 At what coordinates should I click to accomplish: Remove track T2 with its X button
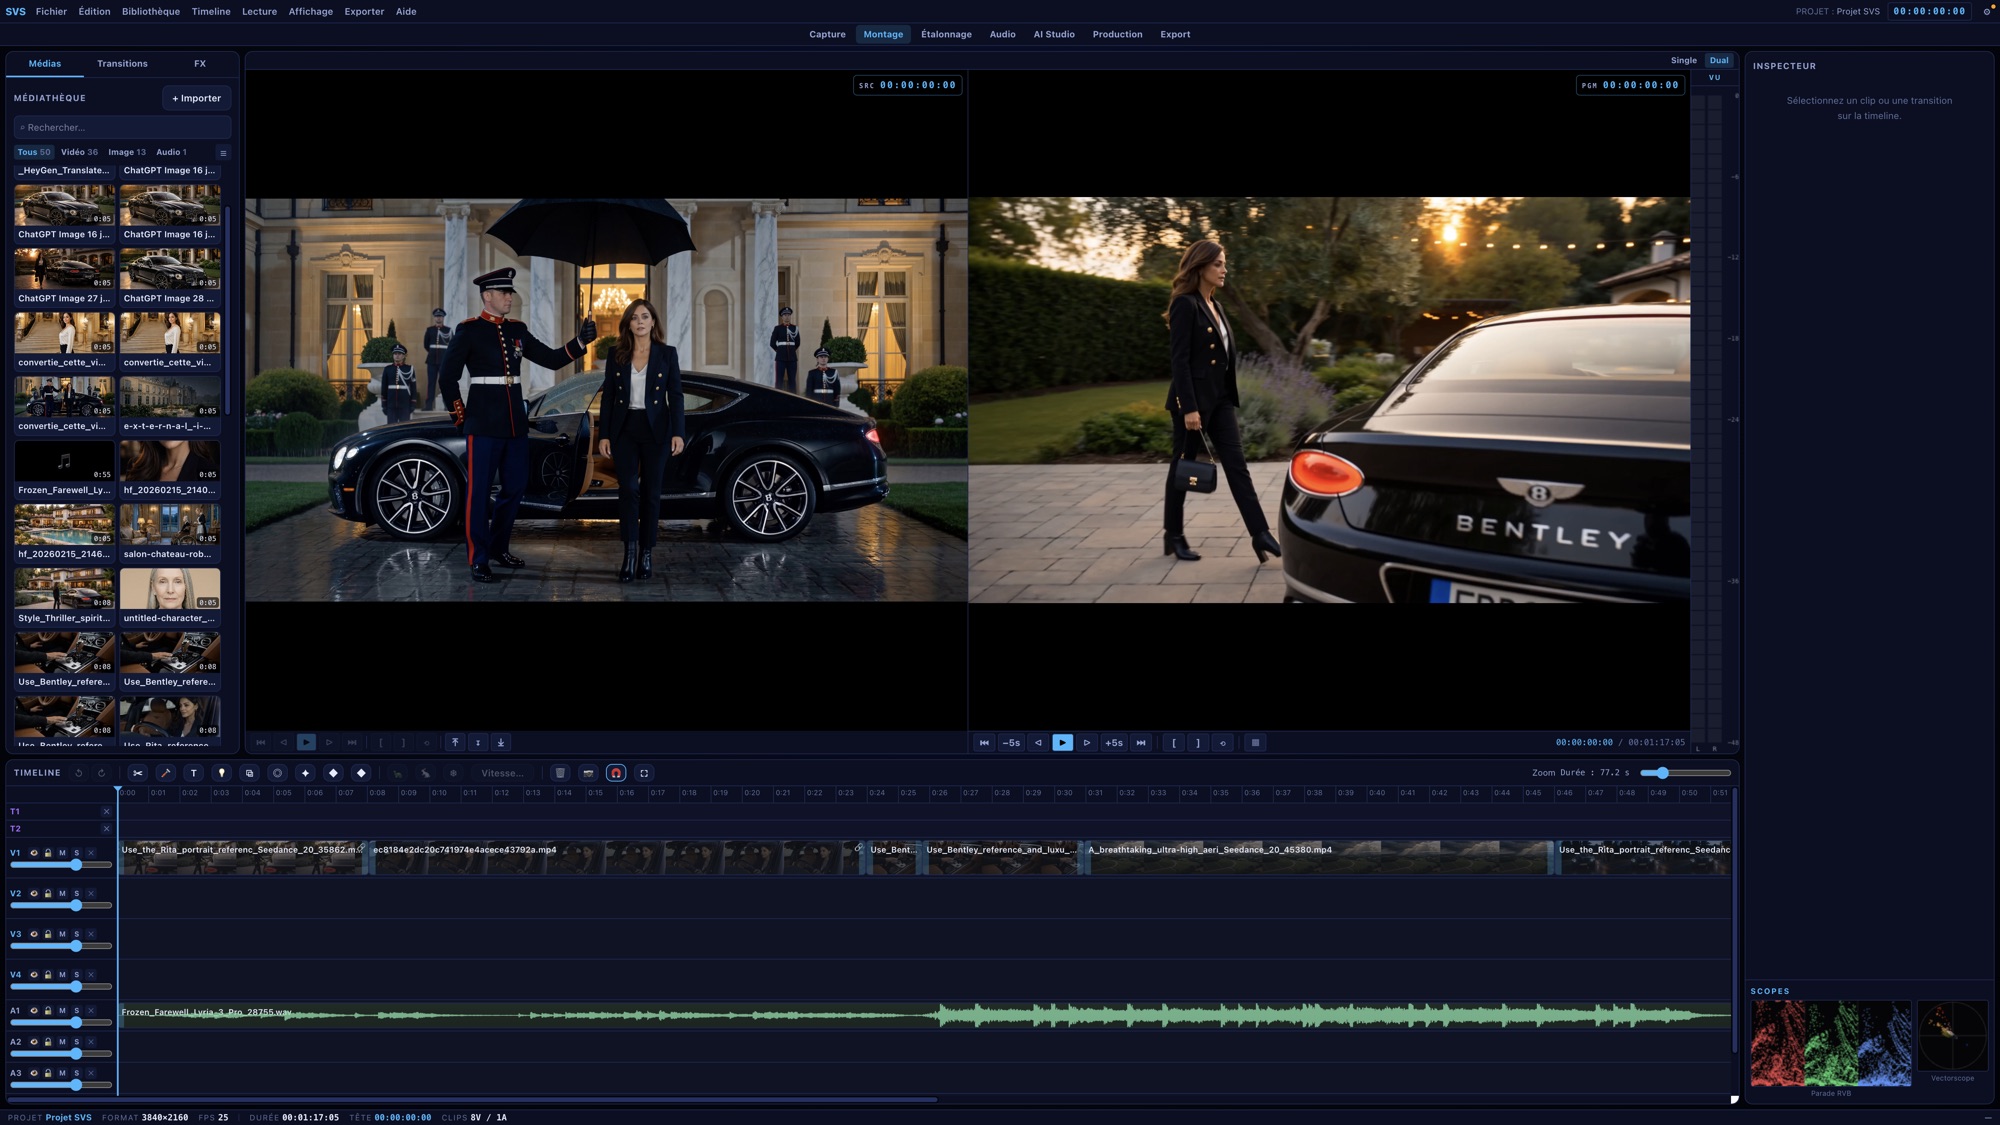106,829
